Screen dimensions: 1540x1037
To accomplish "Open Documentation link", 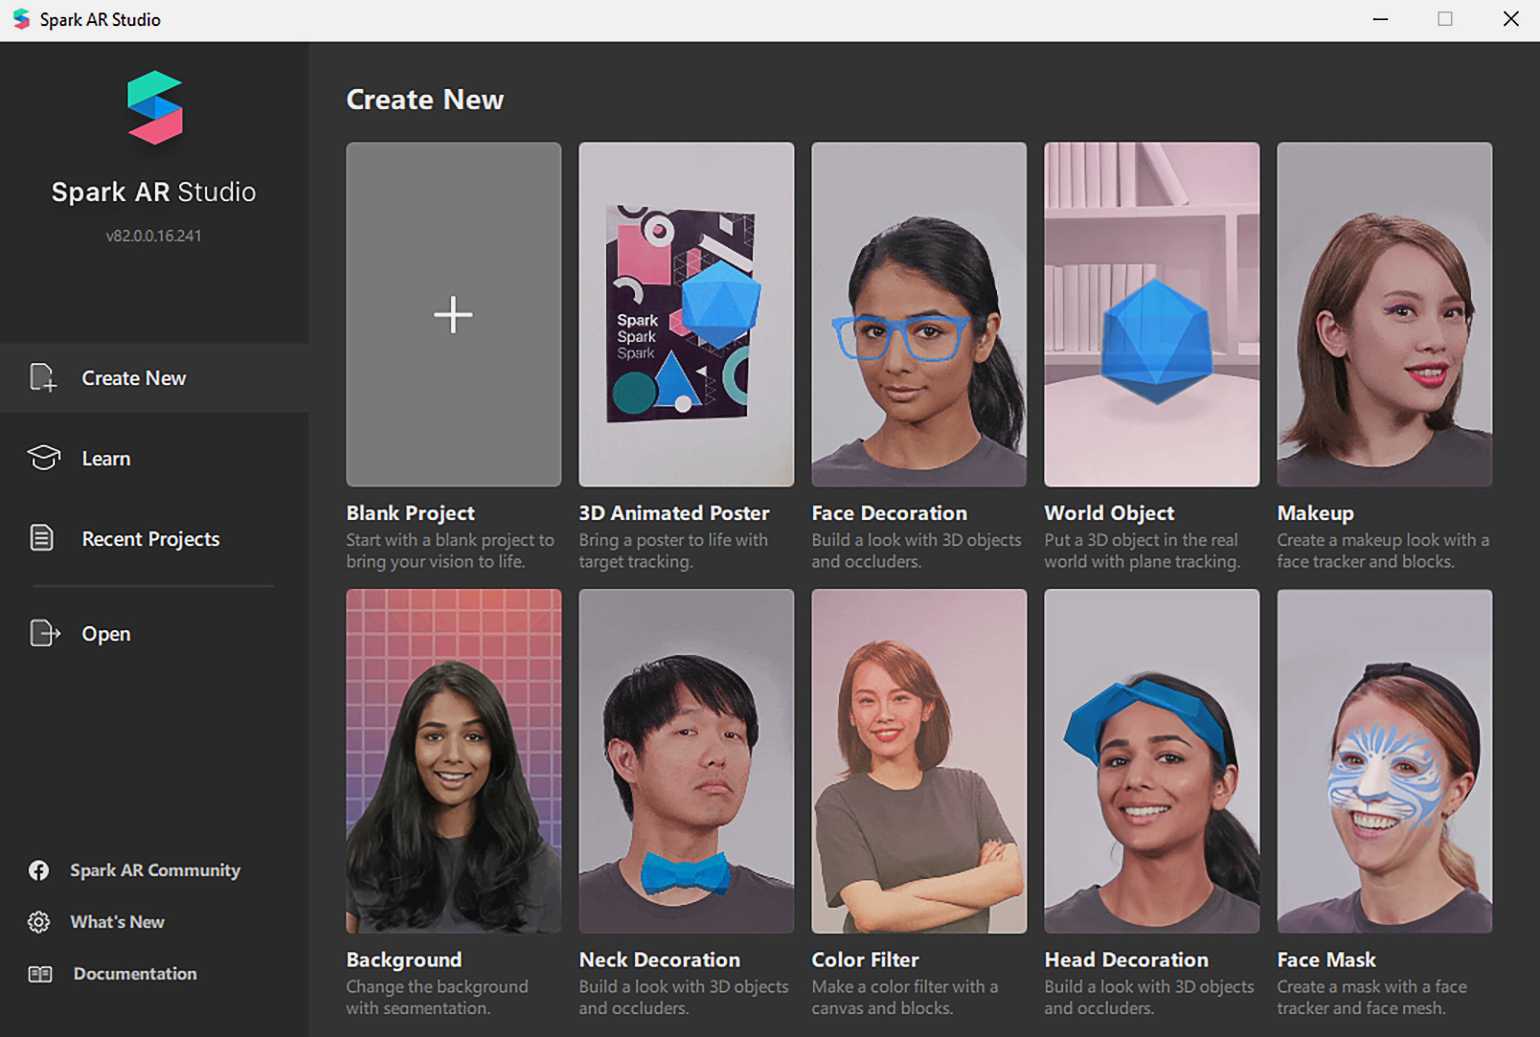I will (135, 973).
